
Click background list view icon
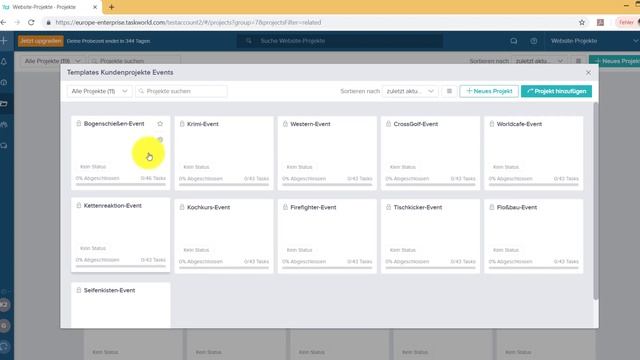578,61
